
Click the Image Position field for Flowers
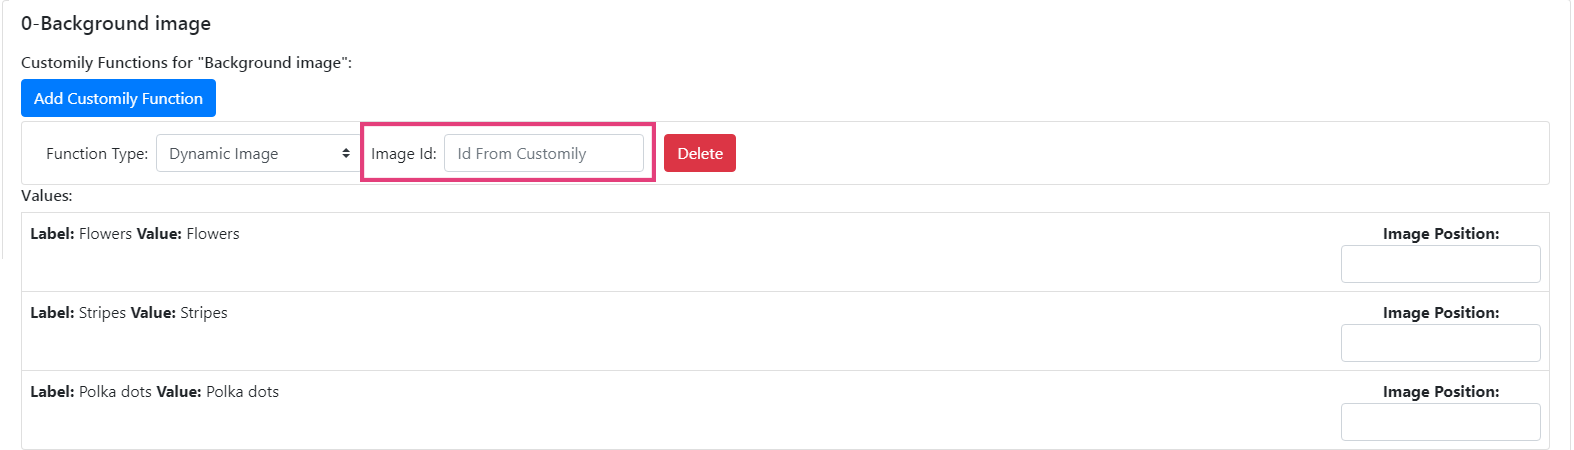(1440, 265)
